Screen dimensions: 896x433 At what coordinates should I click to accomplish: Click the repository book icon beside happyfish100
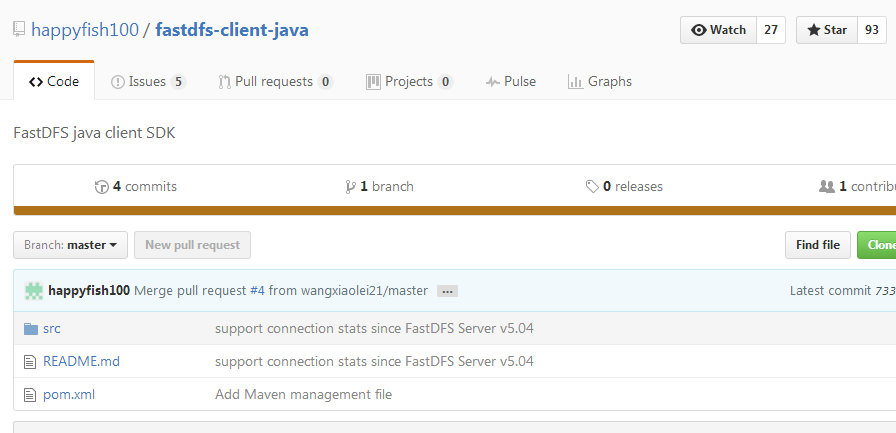(x=19, y=29)
